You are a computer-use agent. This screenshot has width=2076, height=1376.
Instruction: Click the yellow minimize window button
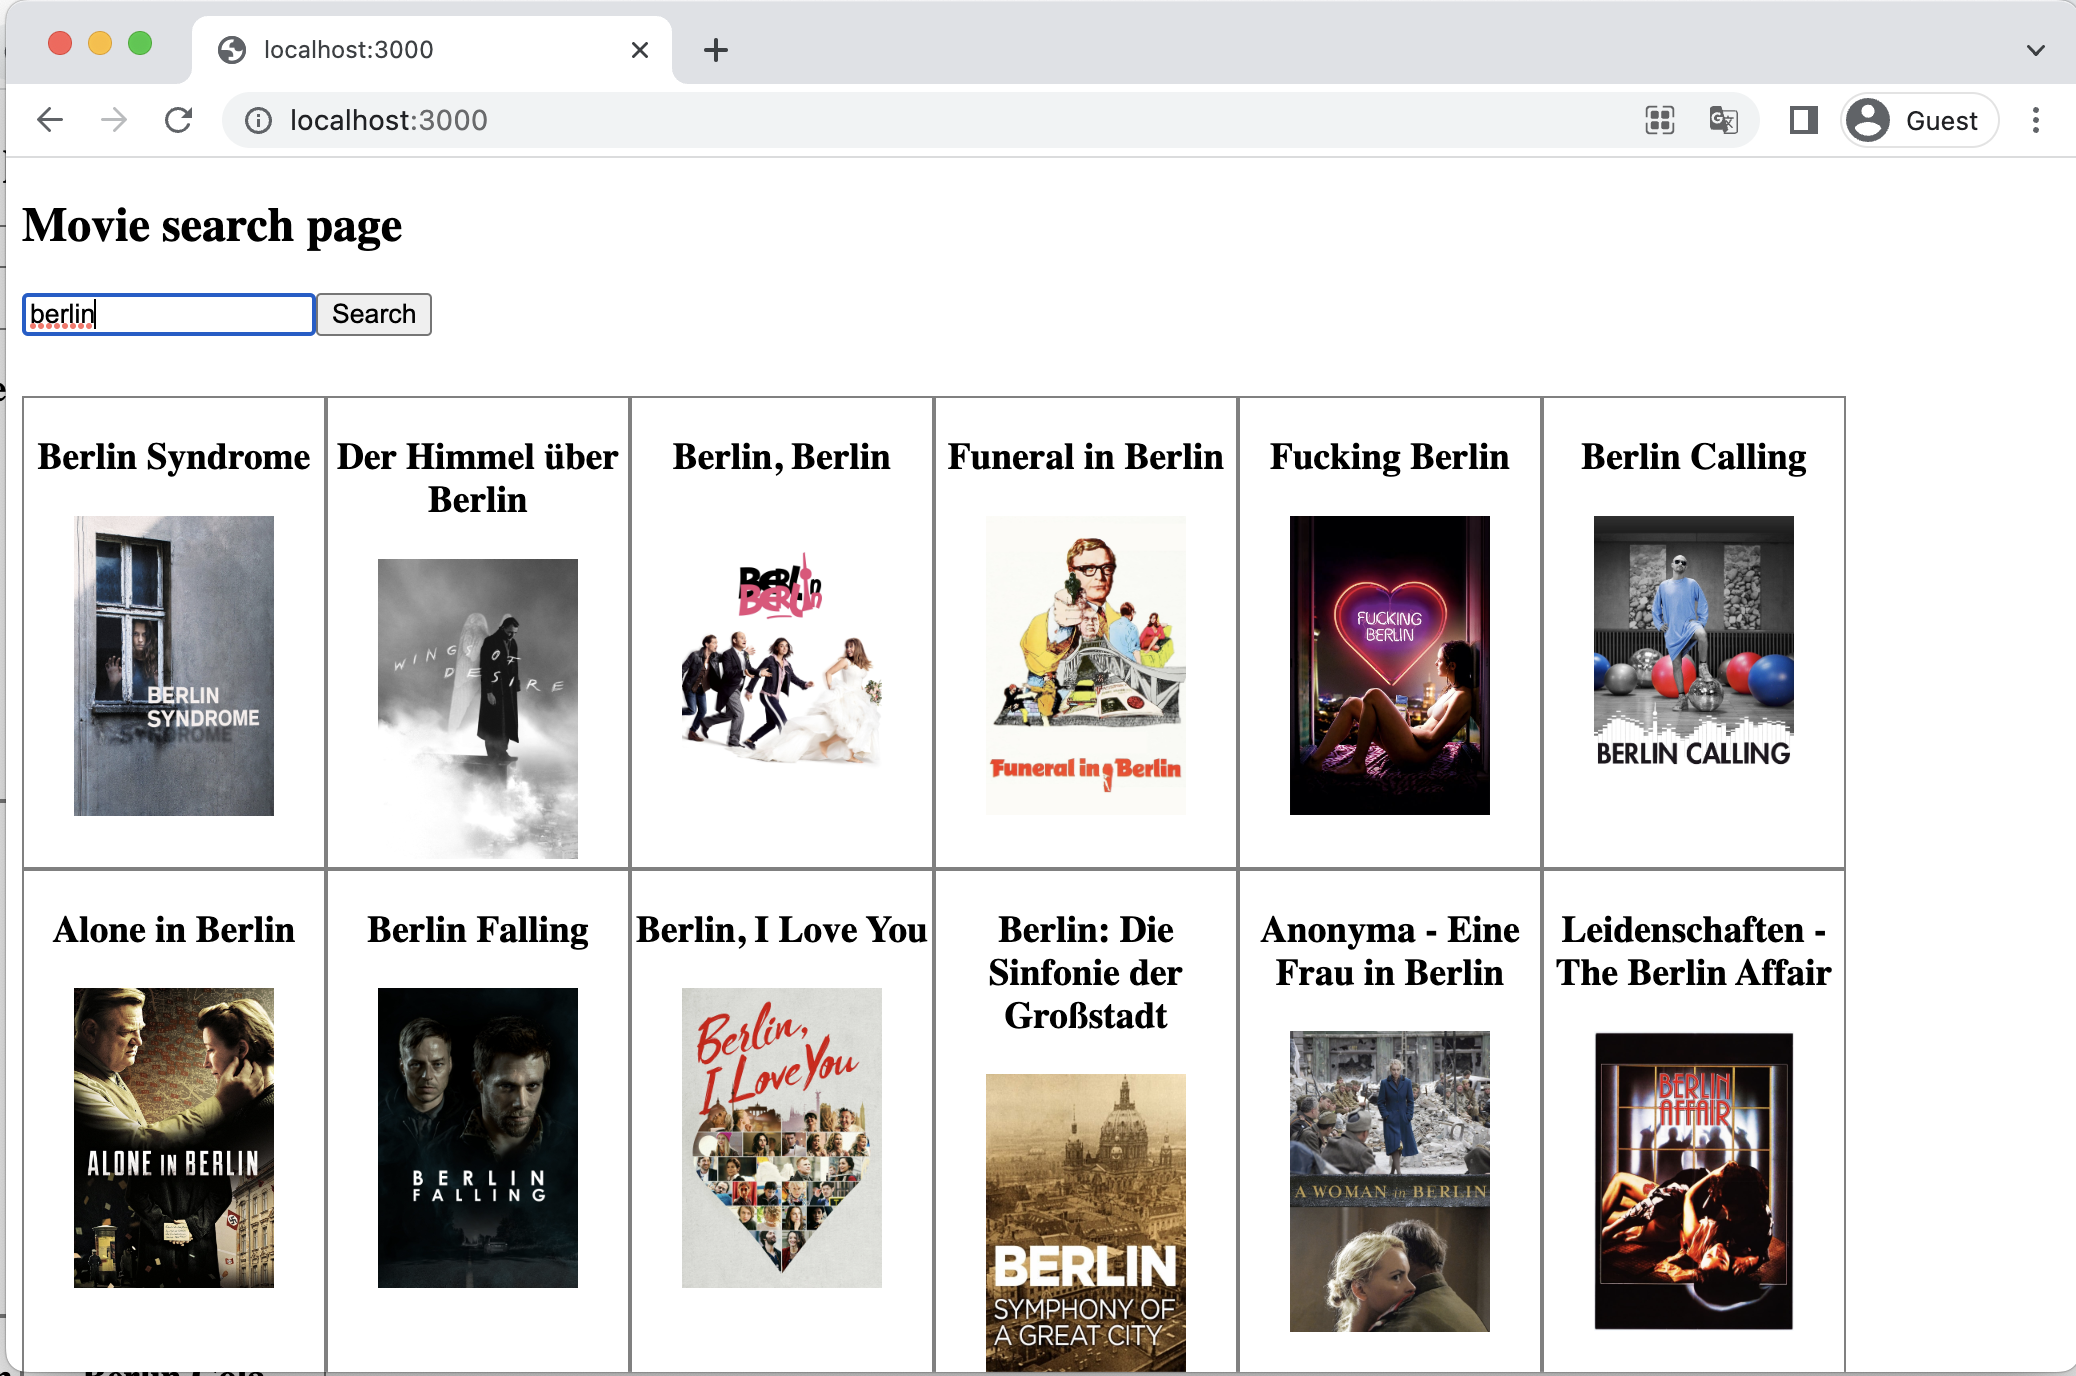click(x=100, y=43)
